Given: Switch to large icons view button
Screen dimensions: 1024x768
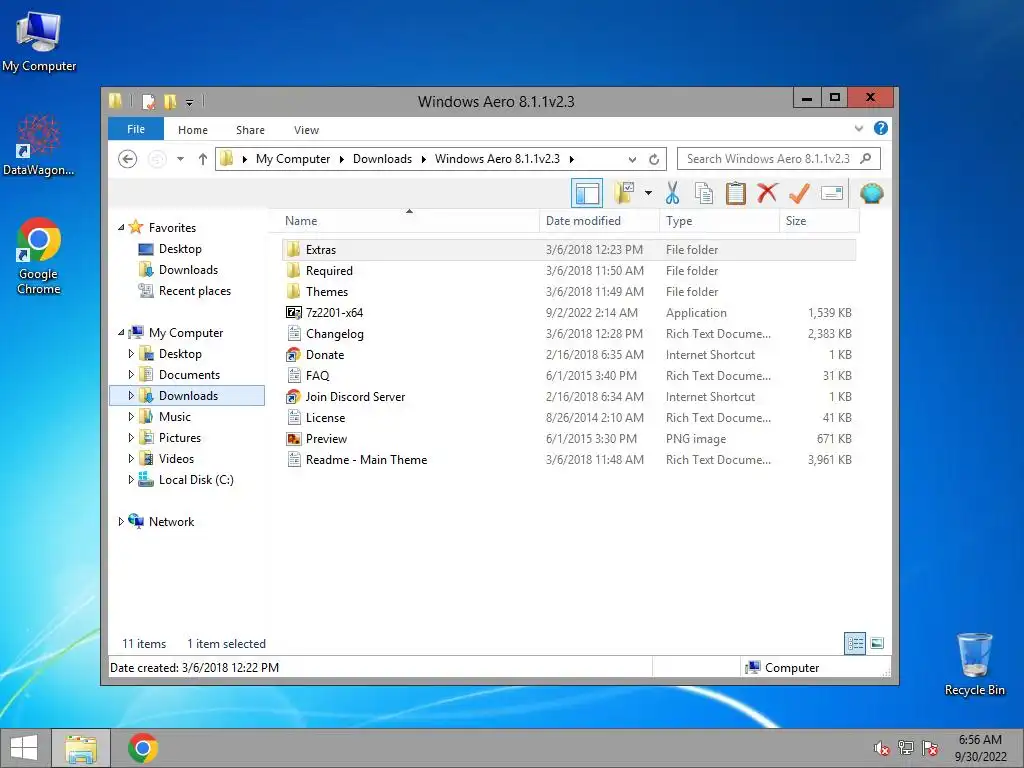Looking at the screenshot, I should click(x=877, y=644).
